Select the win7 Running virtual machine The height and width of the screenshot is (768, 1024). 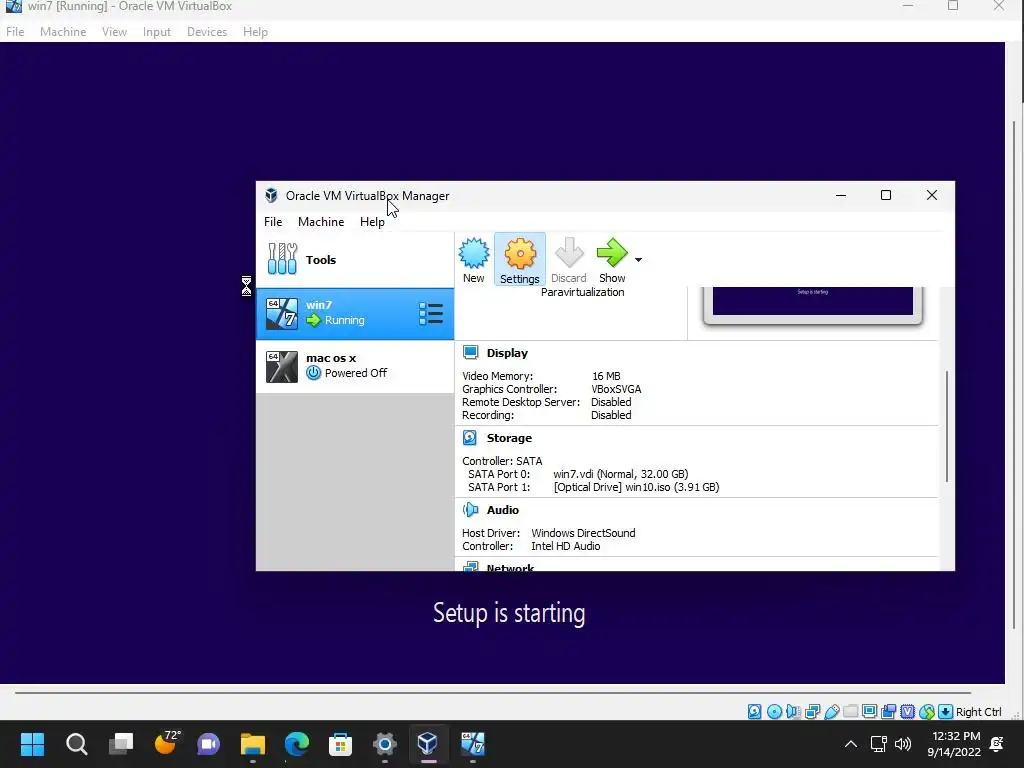coord(355,313)
